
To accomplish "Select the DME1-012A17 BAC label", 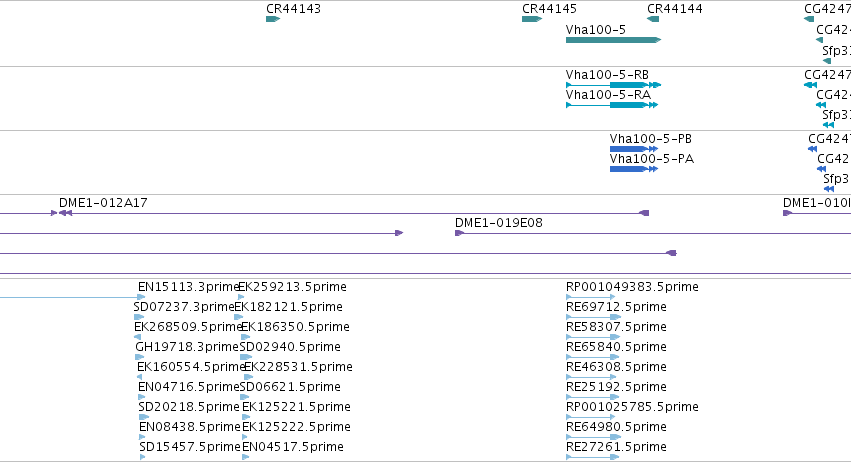I will [x=103, y=203].
